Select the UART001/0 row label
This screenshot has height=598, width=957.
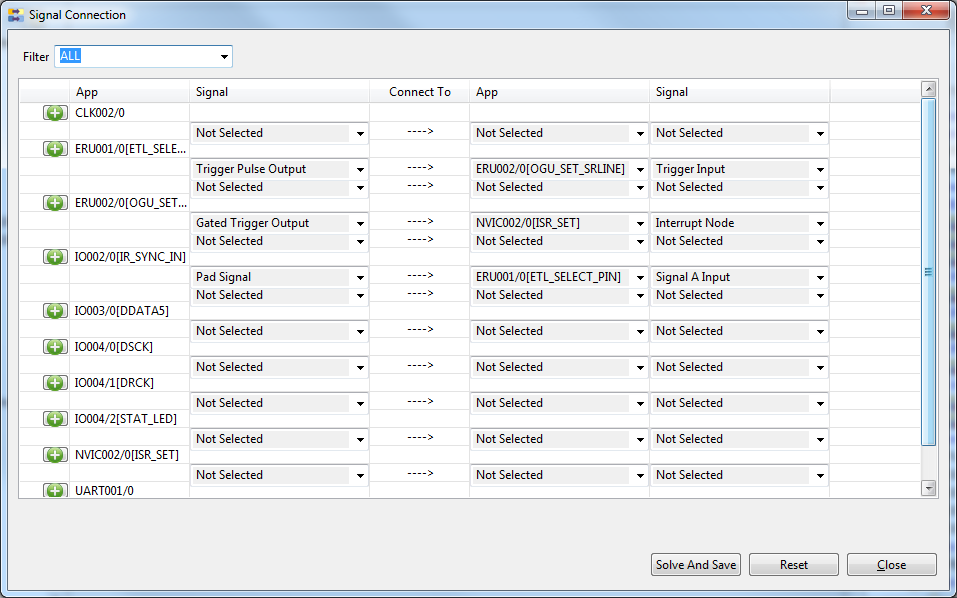tap(104, 491)
